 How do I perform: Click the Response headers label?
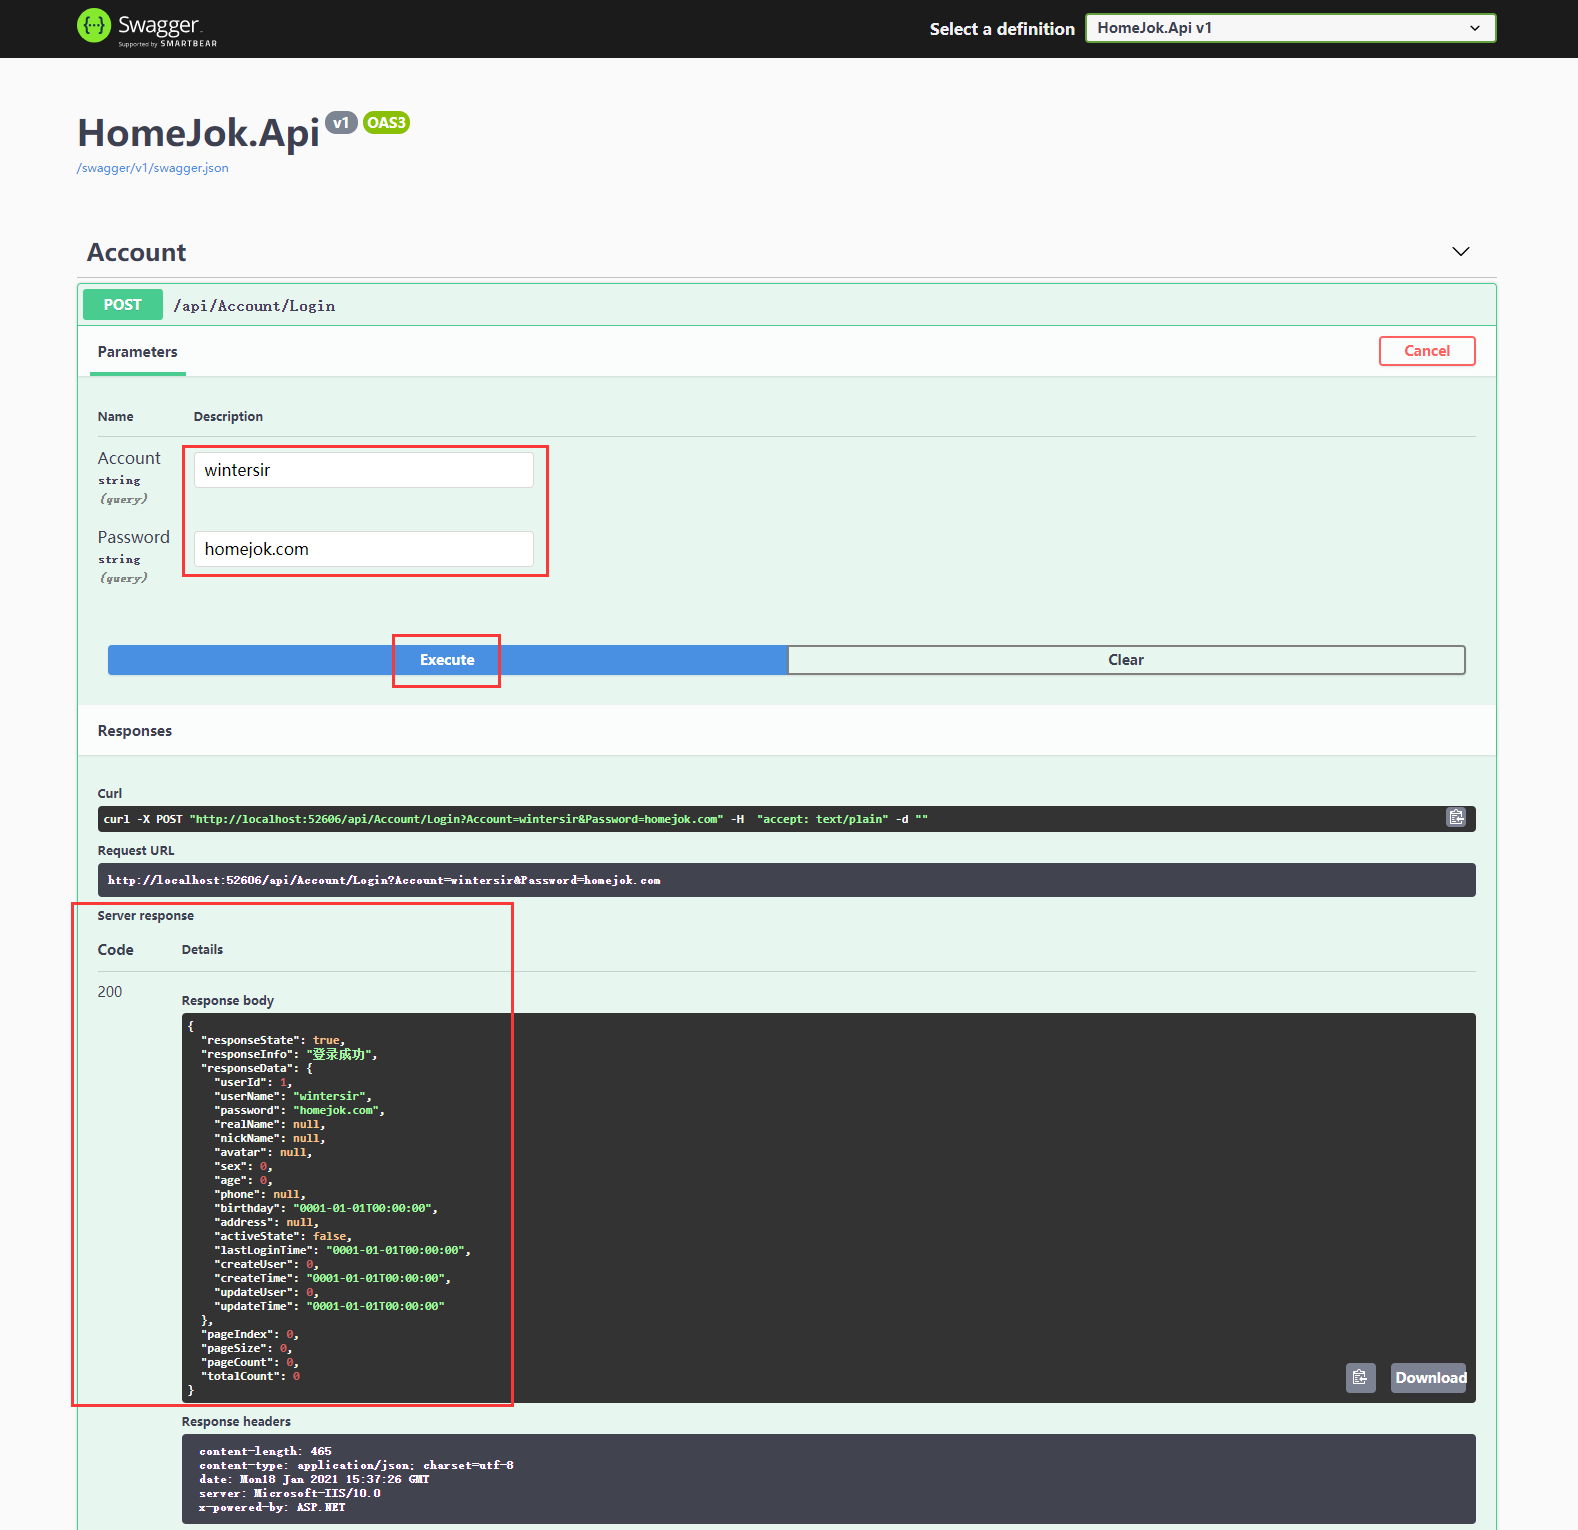(x=236, y=1421)
